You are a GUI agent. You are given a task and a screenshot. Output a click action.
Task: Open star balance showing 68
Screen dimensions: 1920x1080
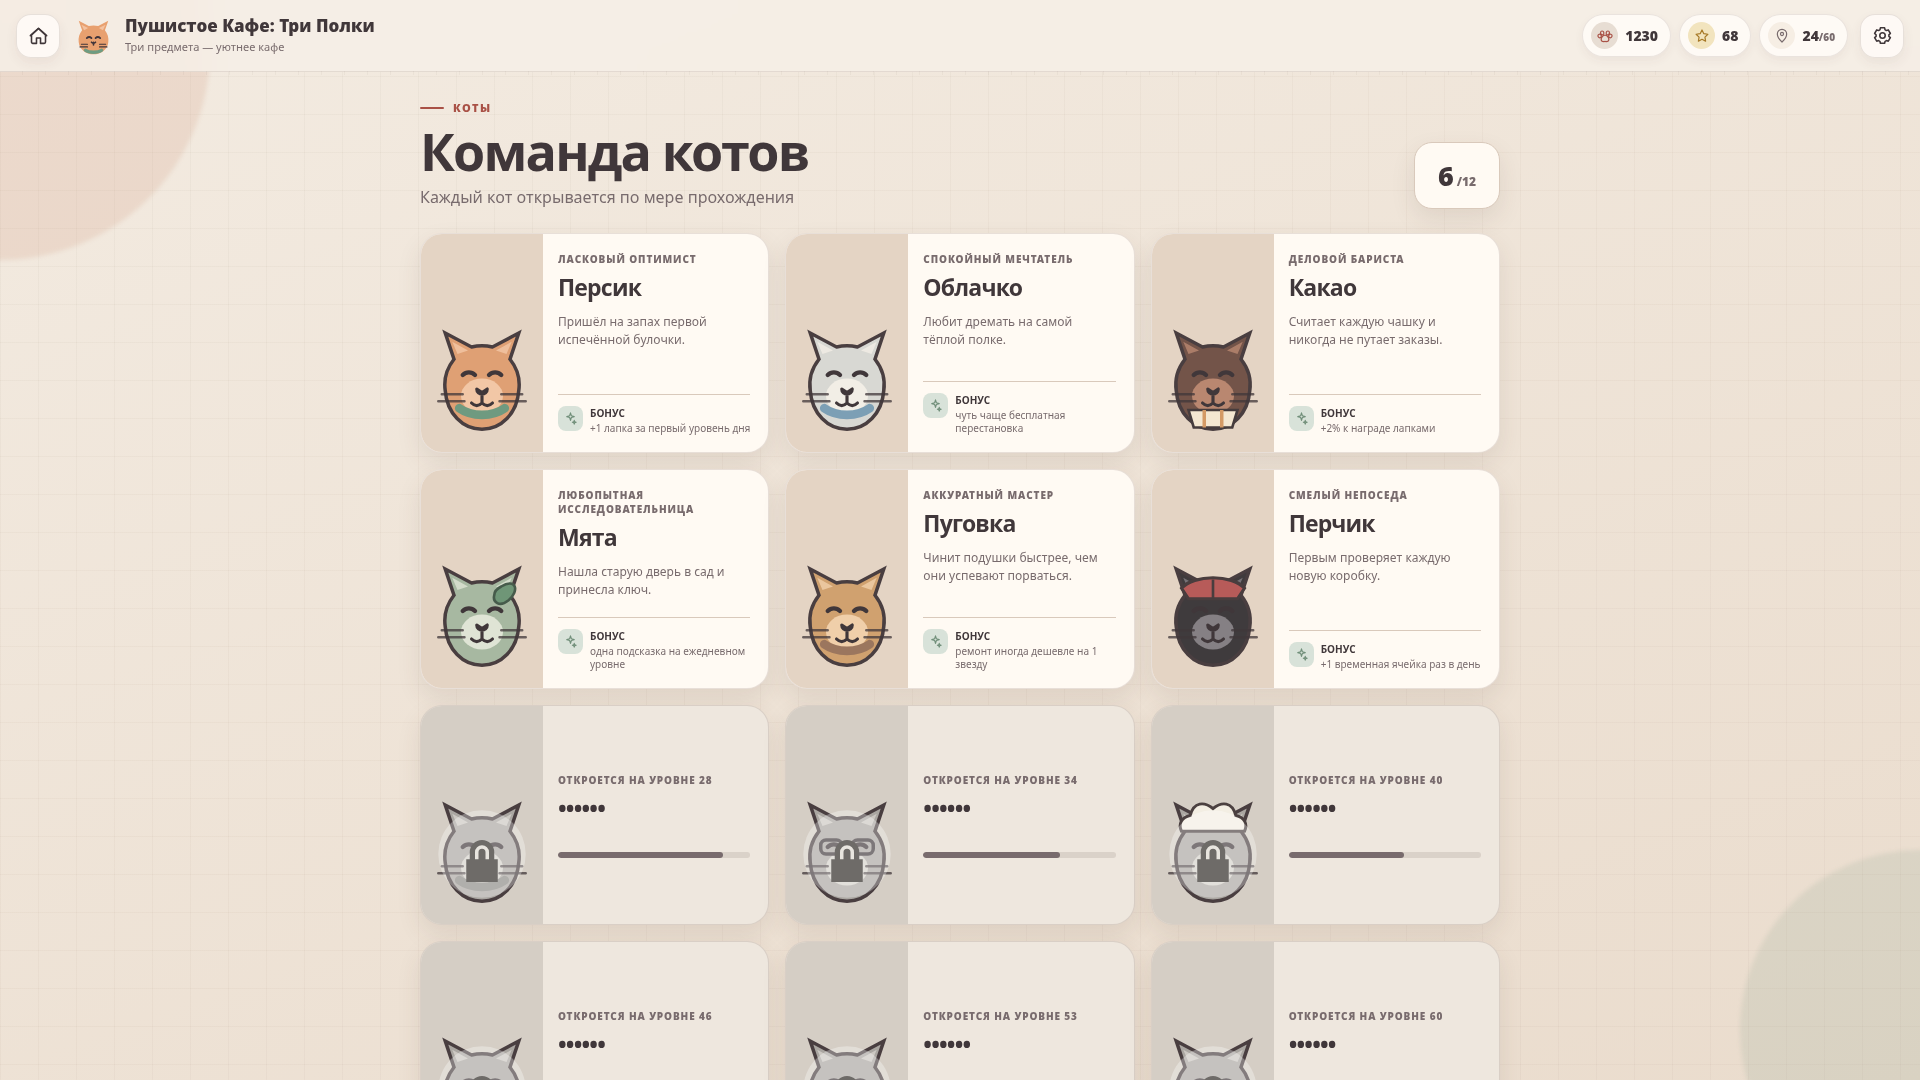click(x=1715, y=36)
